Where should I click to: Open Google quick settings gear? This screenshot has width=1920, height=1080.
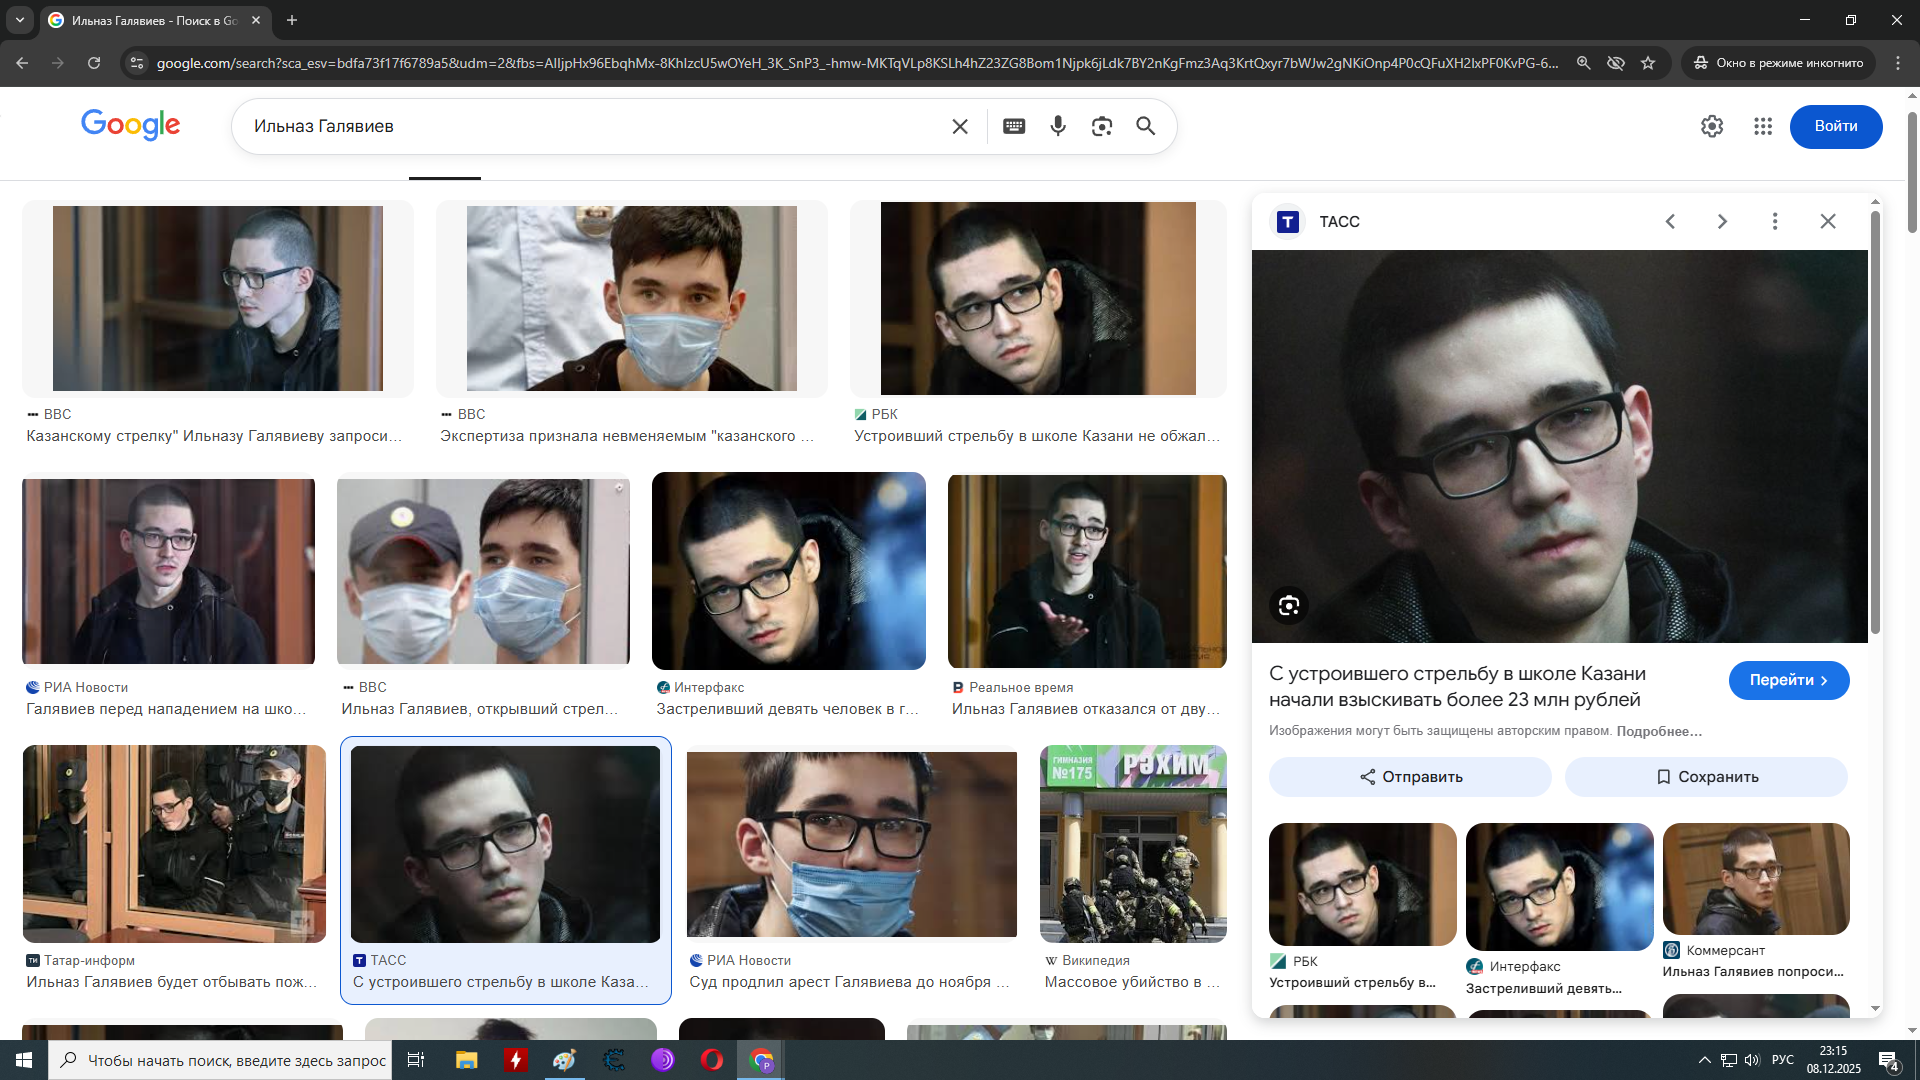(x=1712, y=126)
